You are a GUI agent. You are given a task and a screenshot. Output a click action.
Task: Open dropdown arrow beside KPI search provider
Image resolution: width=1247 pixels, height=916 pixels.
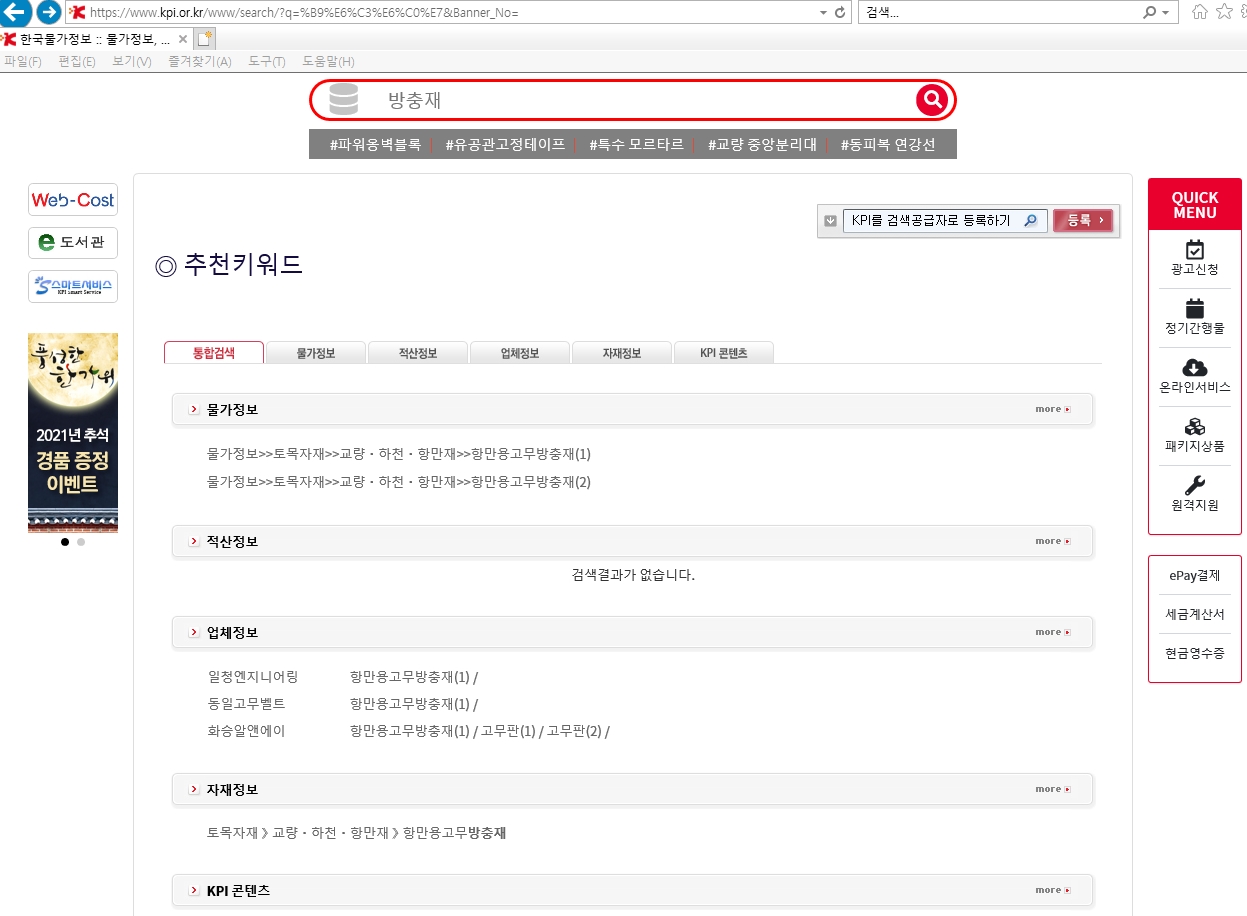830,221
